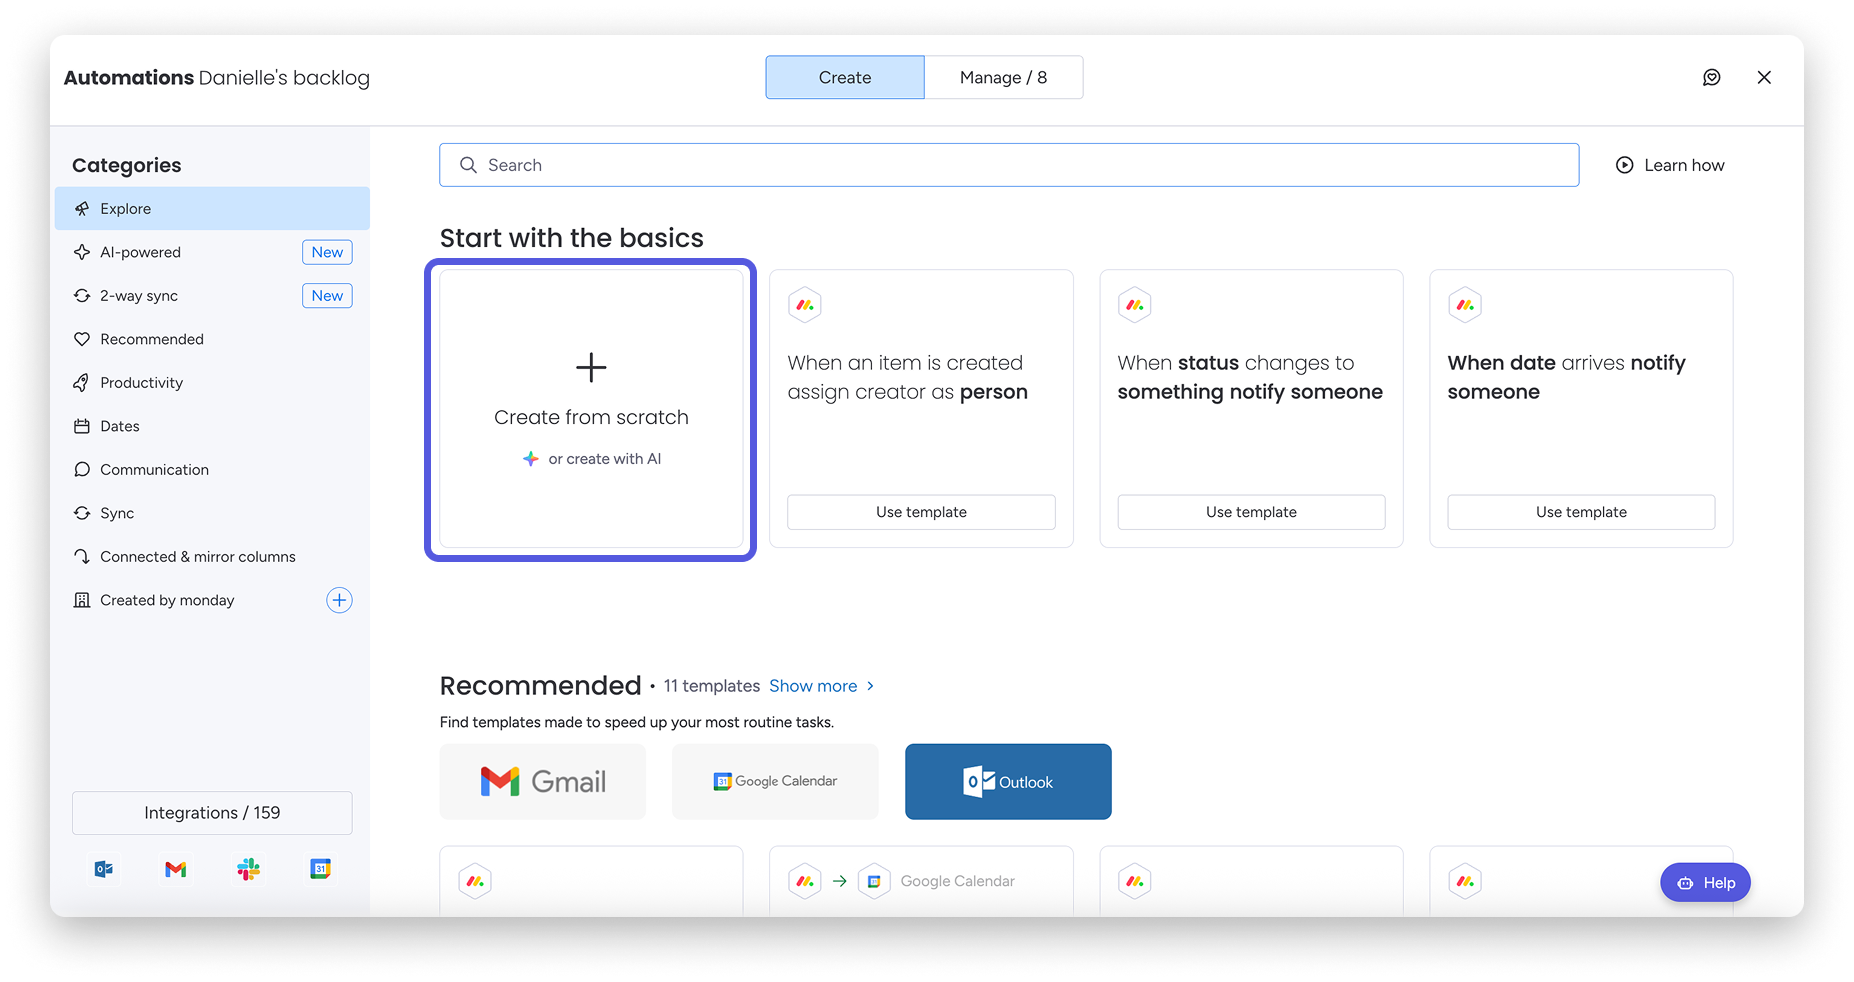The height and width of the screenshot is (982, 1854).
Task: Use template for date arrives notification
Action: [1581, 512]
